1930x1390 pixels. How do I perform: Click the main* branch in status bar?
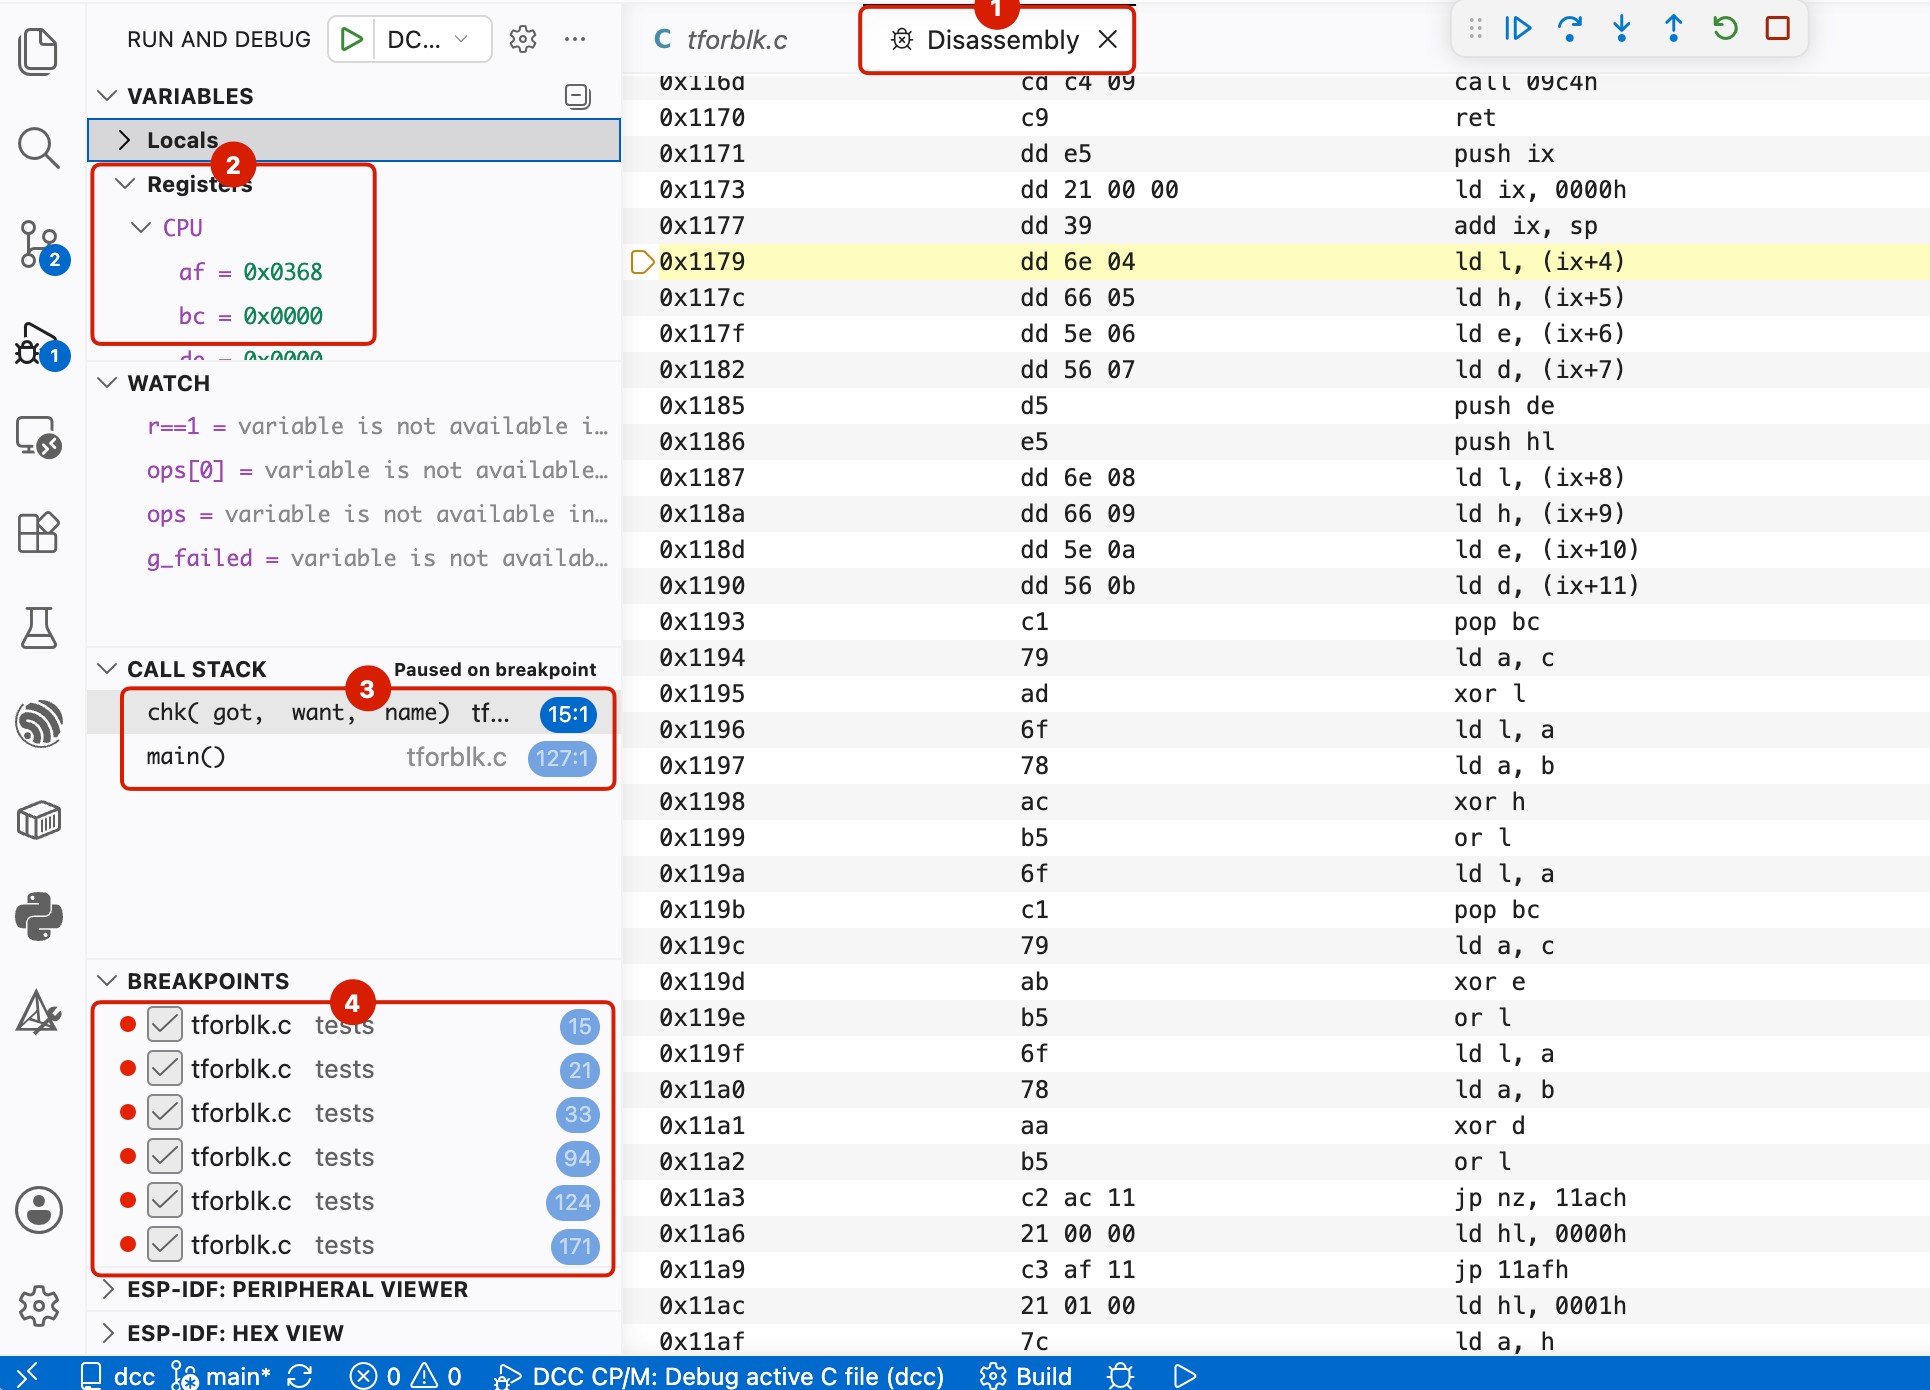221,1376
